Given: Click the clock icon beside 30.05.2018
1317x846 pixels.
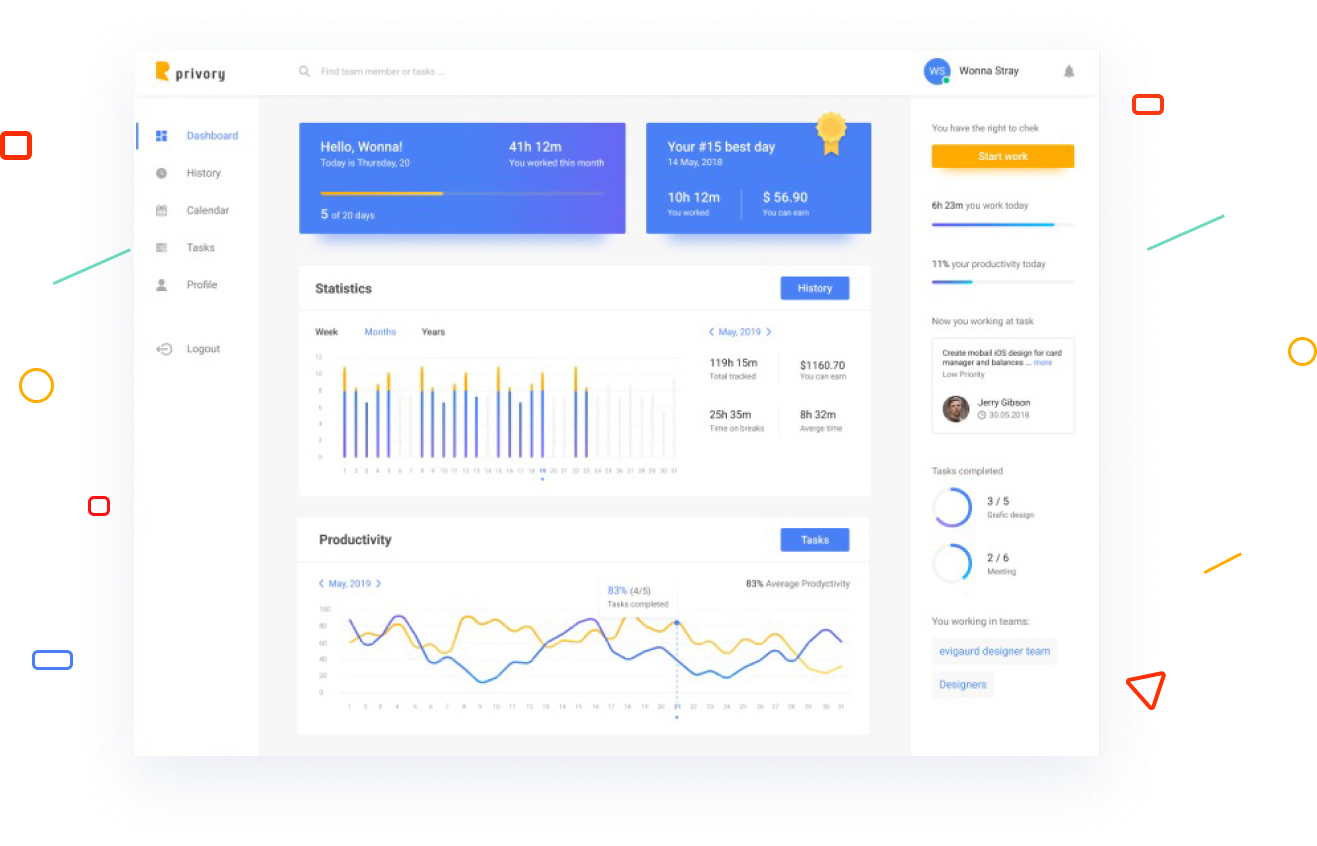Looking at the screenshot, I should click(x=982, y=414).
